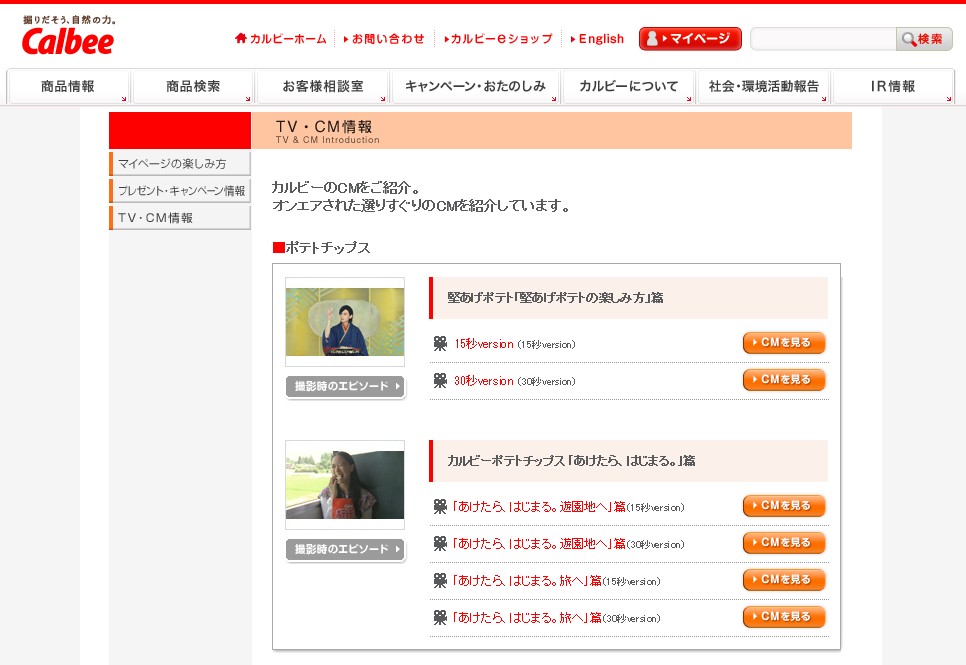Open the 堅あげポテト CM thumbnail

coord(345,322)
